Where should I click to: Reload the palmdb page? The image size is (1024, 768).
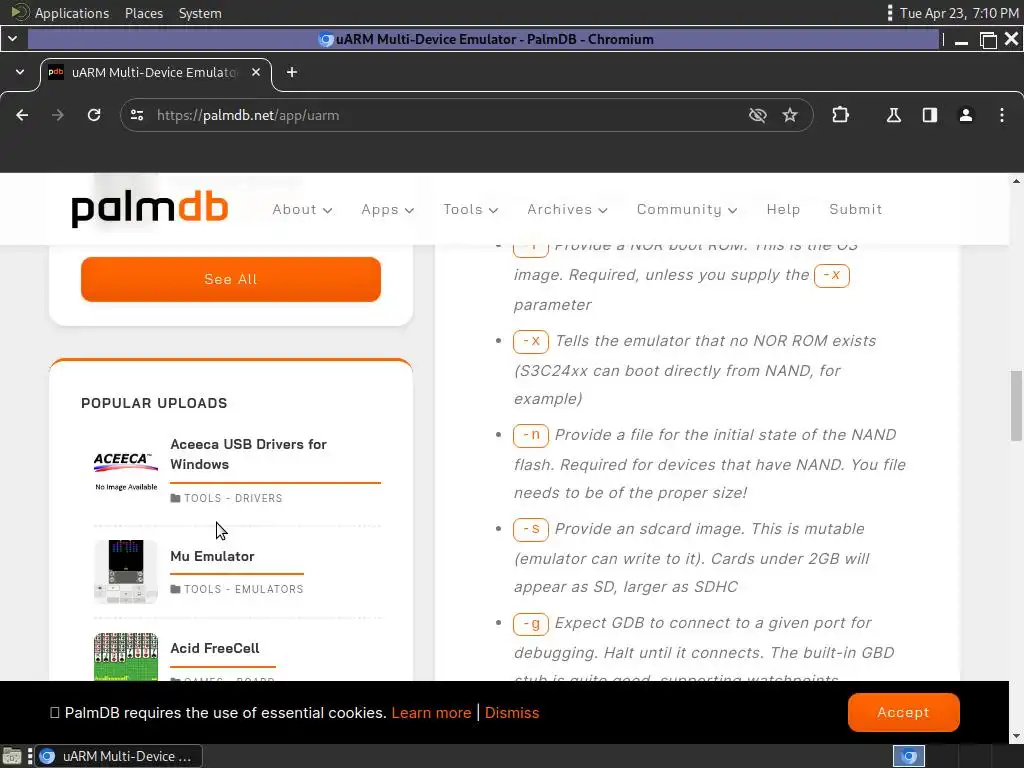coord(94,116)
